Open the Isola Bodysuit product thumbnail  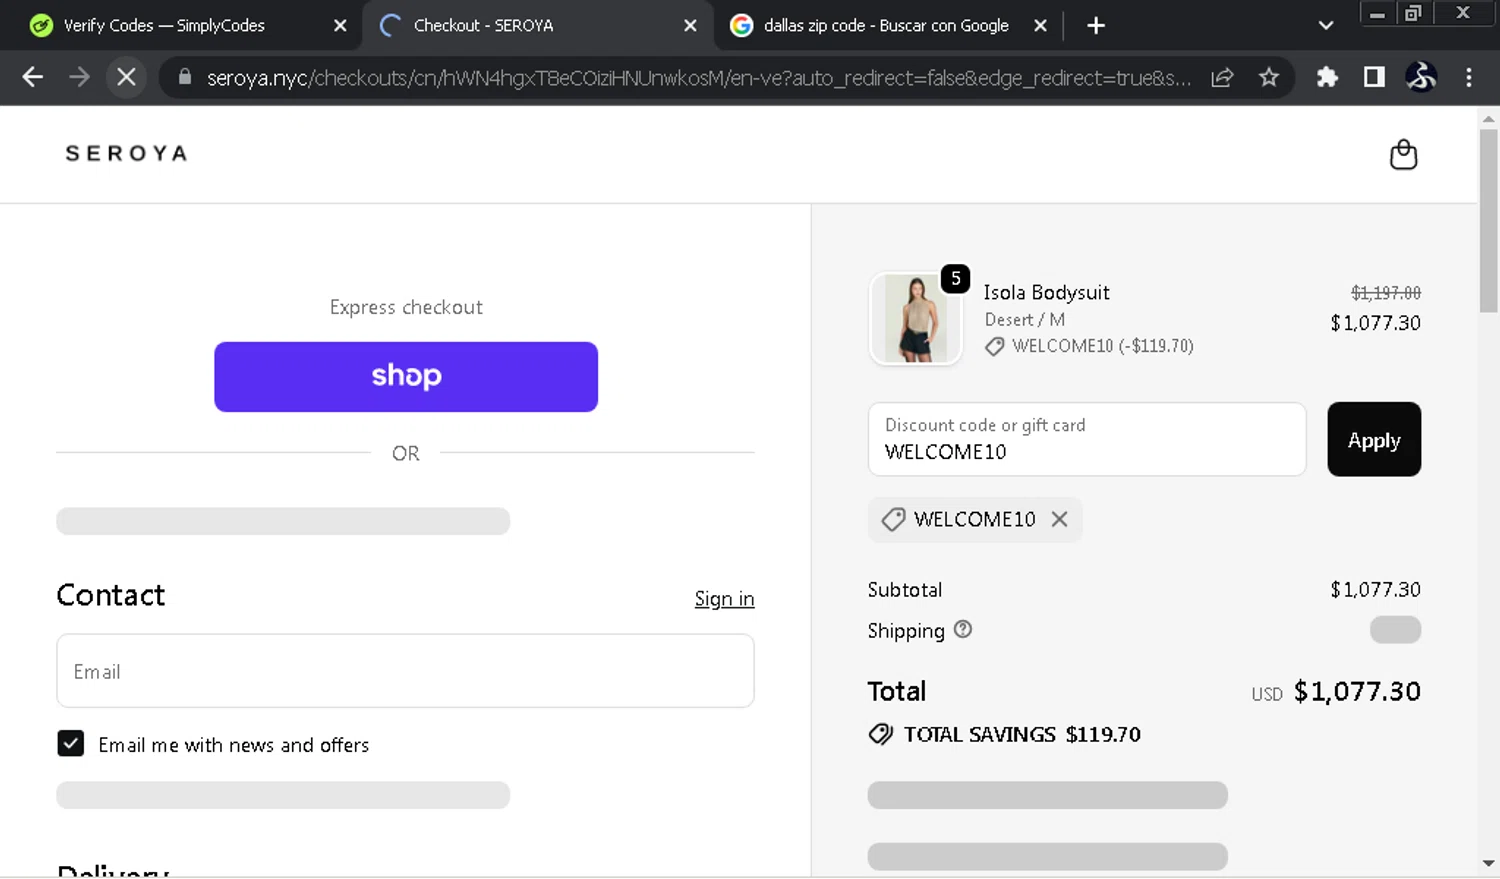coord(916,319)
